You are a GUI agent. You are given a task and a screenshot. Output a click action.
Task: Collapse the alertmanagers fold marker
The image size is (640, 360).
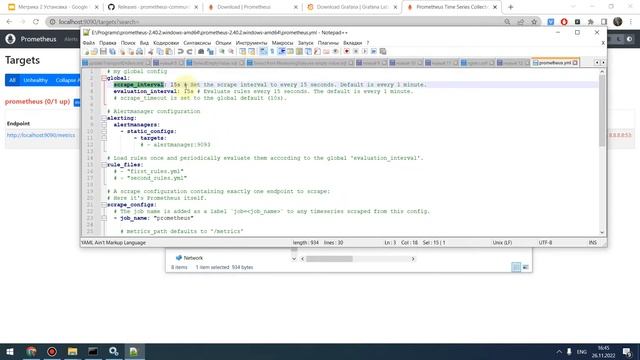(x=104, y=124)
